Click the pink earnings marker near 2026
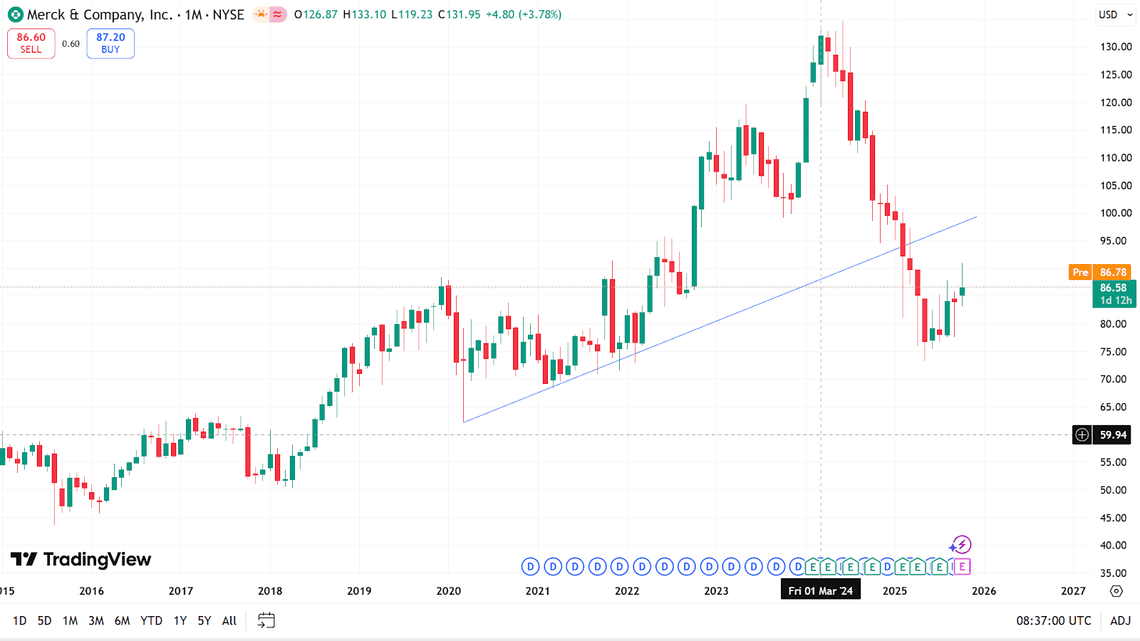 click(961, 567)
